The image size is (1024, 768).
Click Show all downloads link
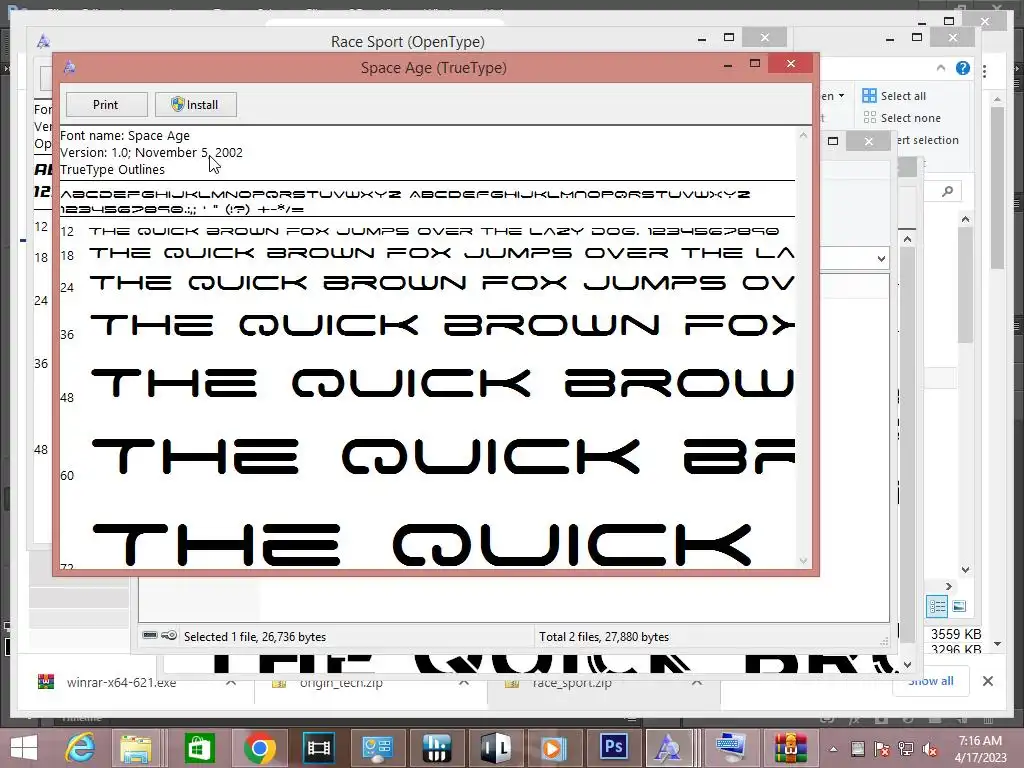tap(931, 681)
